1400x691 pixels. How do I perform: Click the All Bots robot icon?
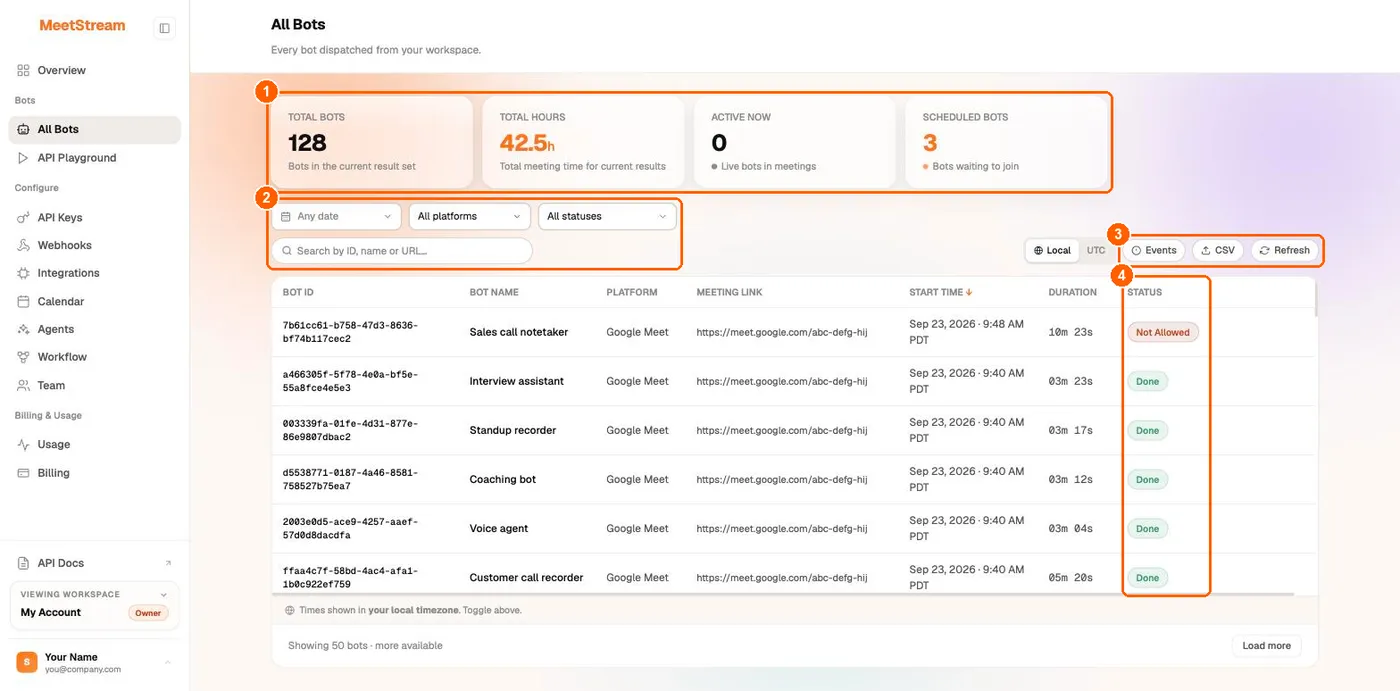[23, 129]
